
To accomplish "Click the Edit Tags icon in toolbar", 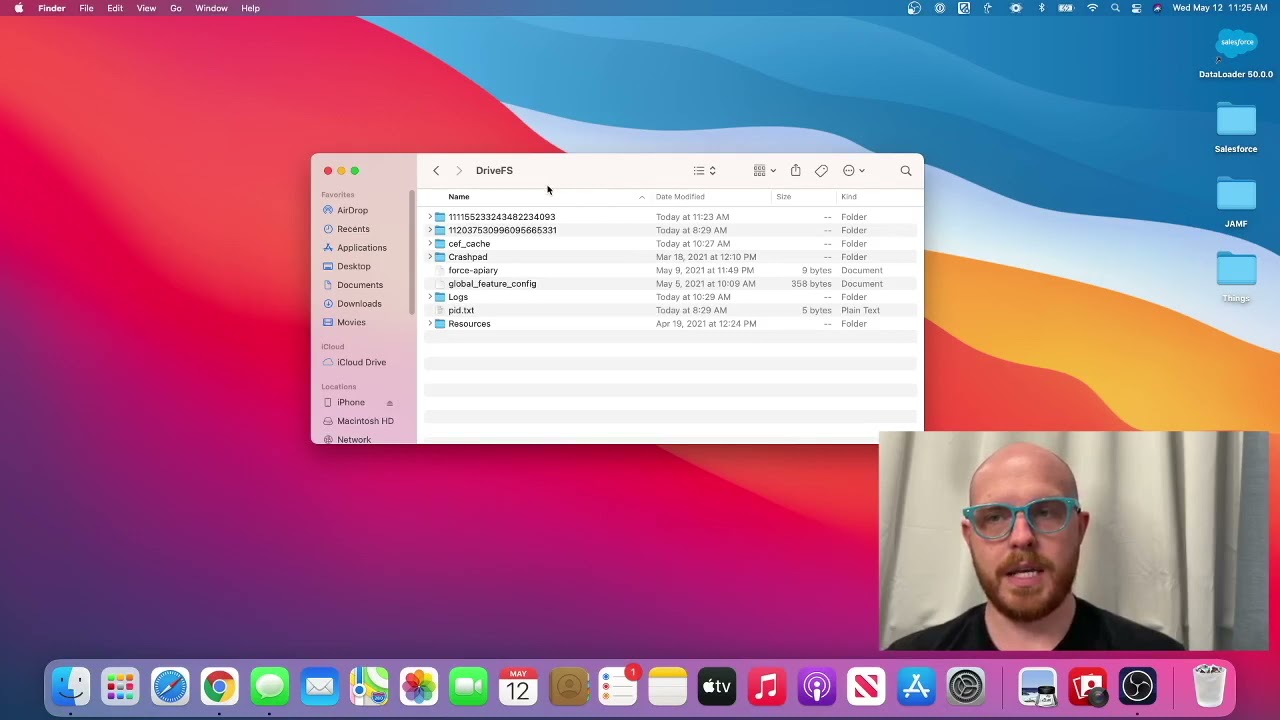I will tap(821, 171).
